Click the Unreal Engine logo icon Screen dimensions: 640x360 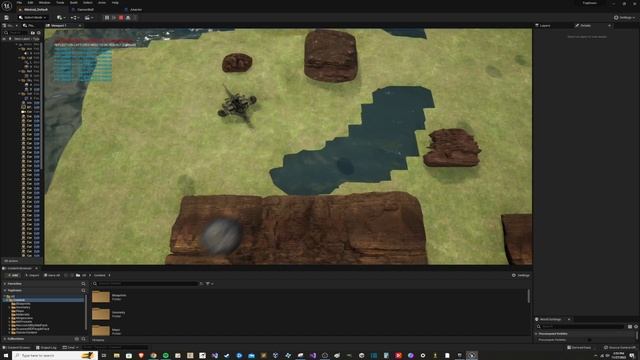pos(7,6)
